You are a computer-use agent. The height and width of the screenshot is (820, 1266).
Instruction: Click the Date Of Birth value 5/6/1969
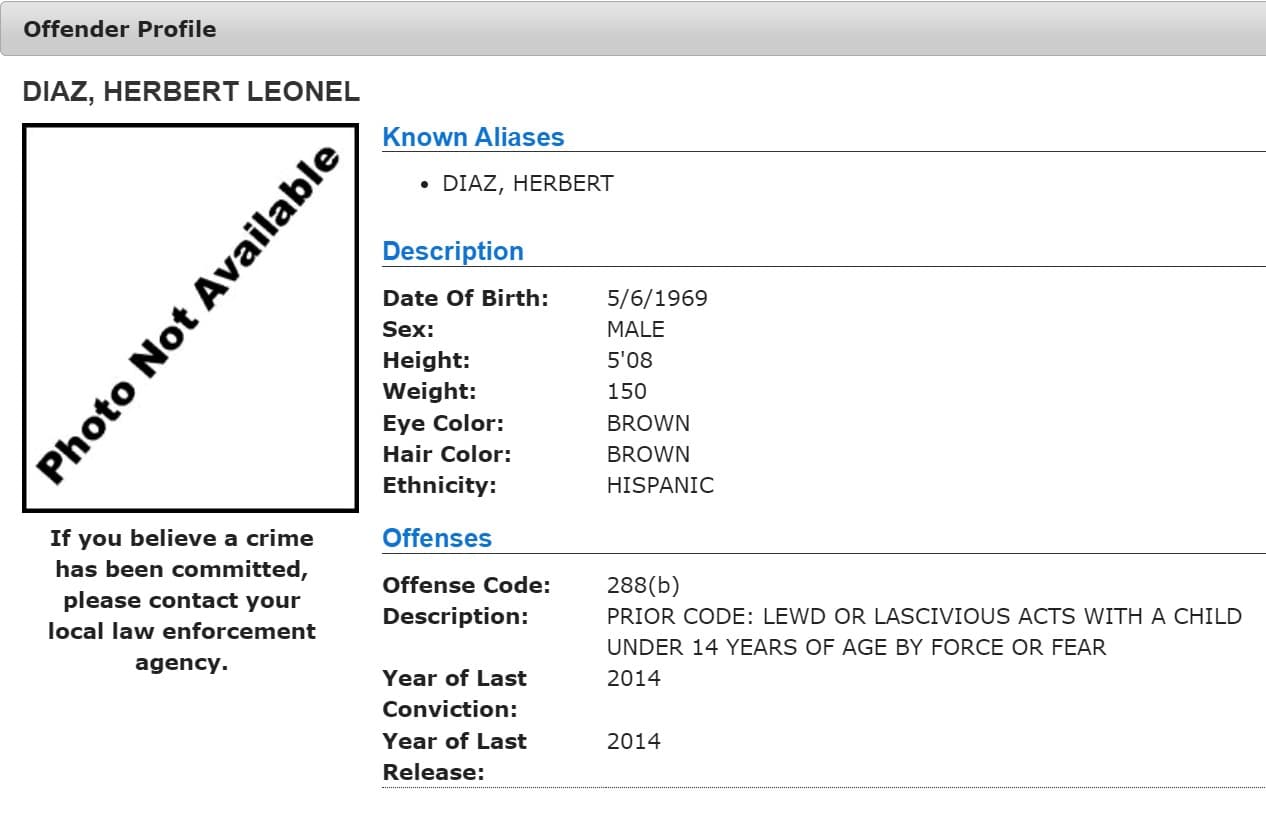pyautogui.click(x=658, y=297)
